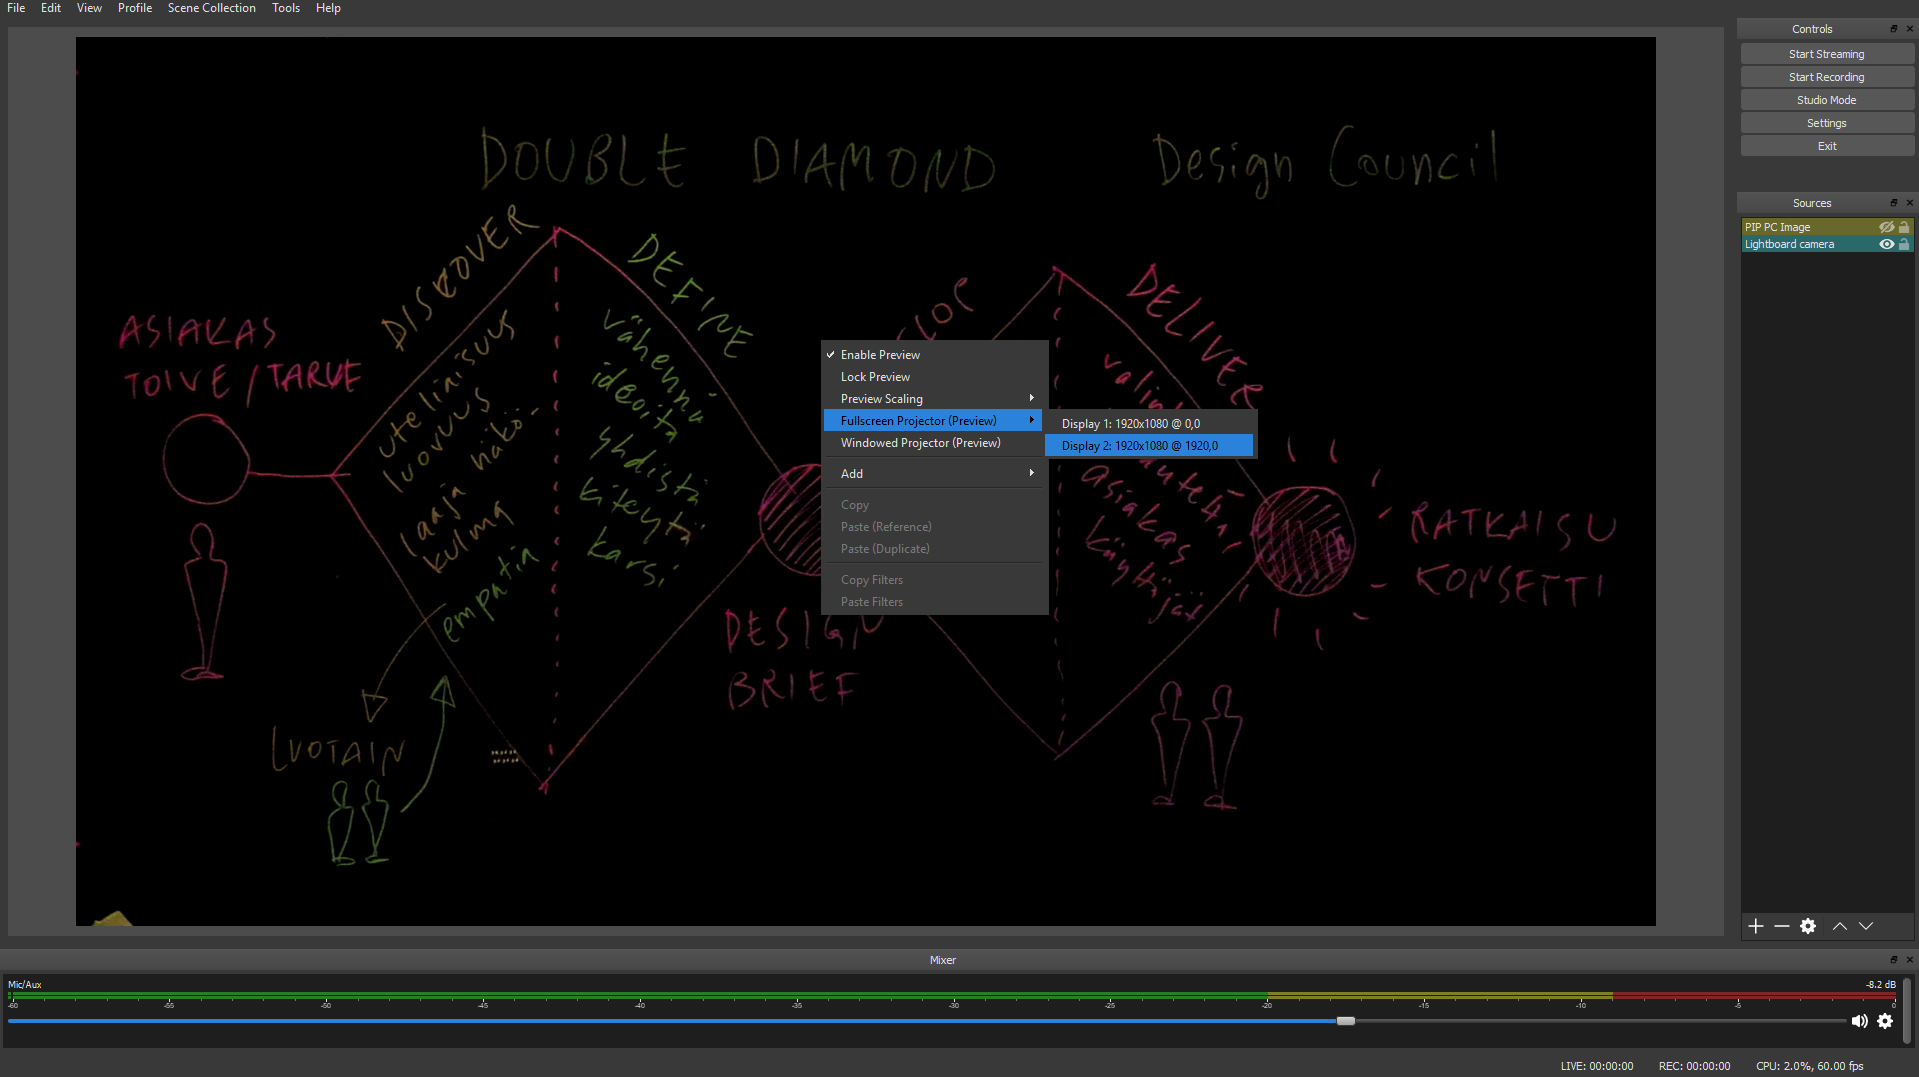Open the Edit menu
Viewport: 1919px width, 1077px height.
[x=51, y=8]
